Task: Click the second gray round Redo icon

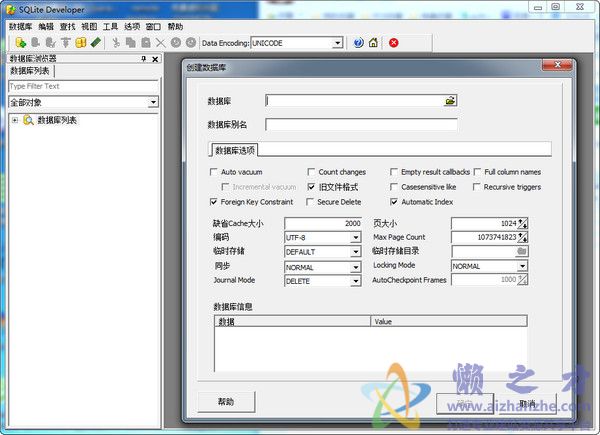Action: (x=191, y=42)
